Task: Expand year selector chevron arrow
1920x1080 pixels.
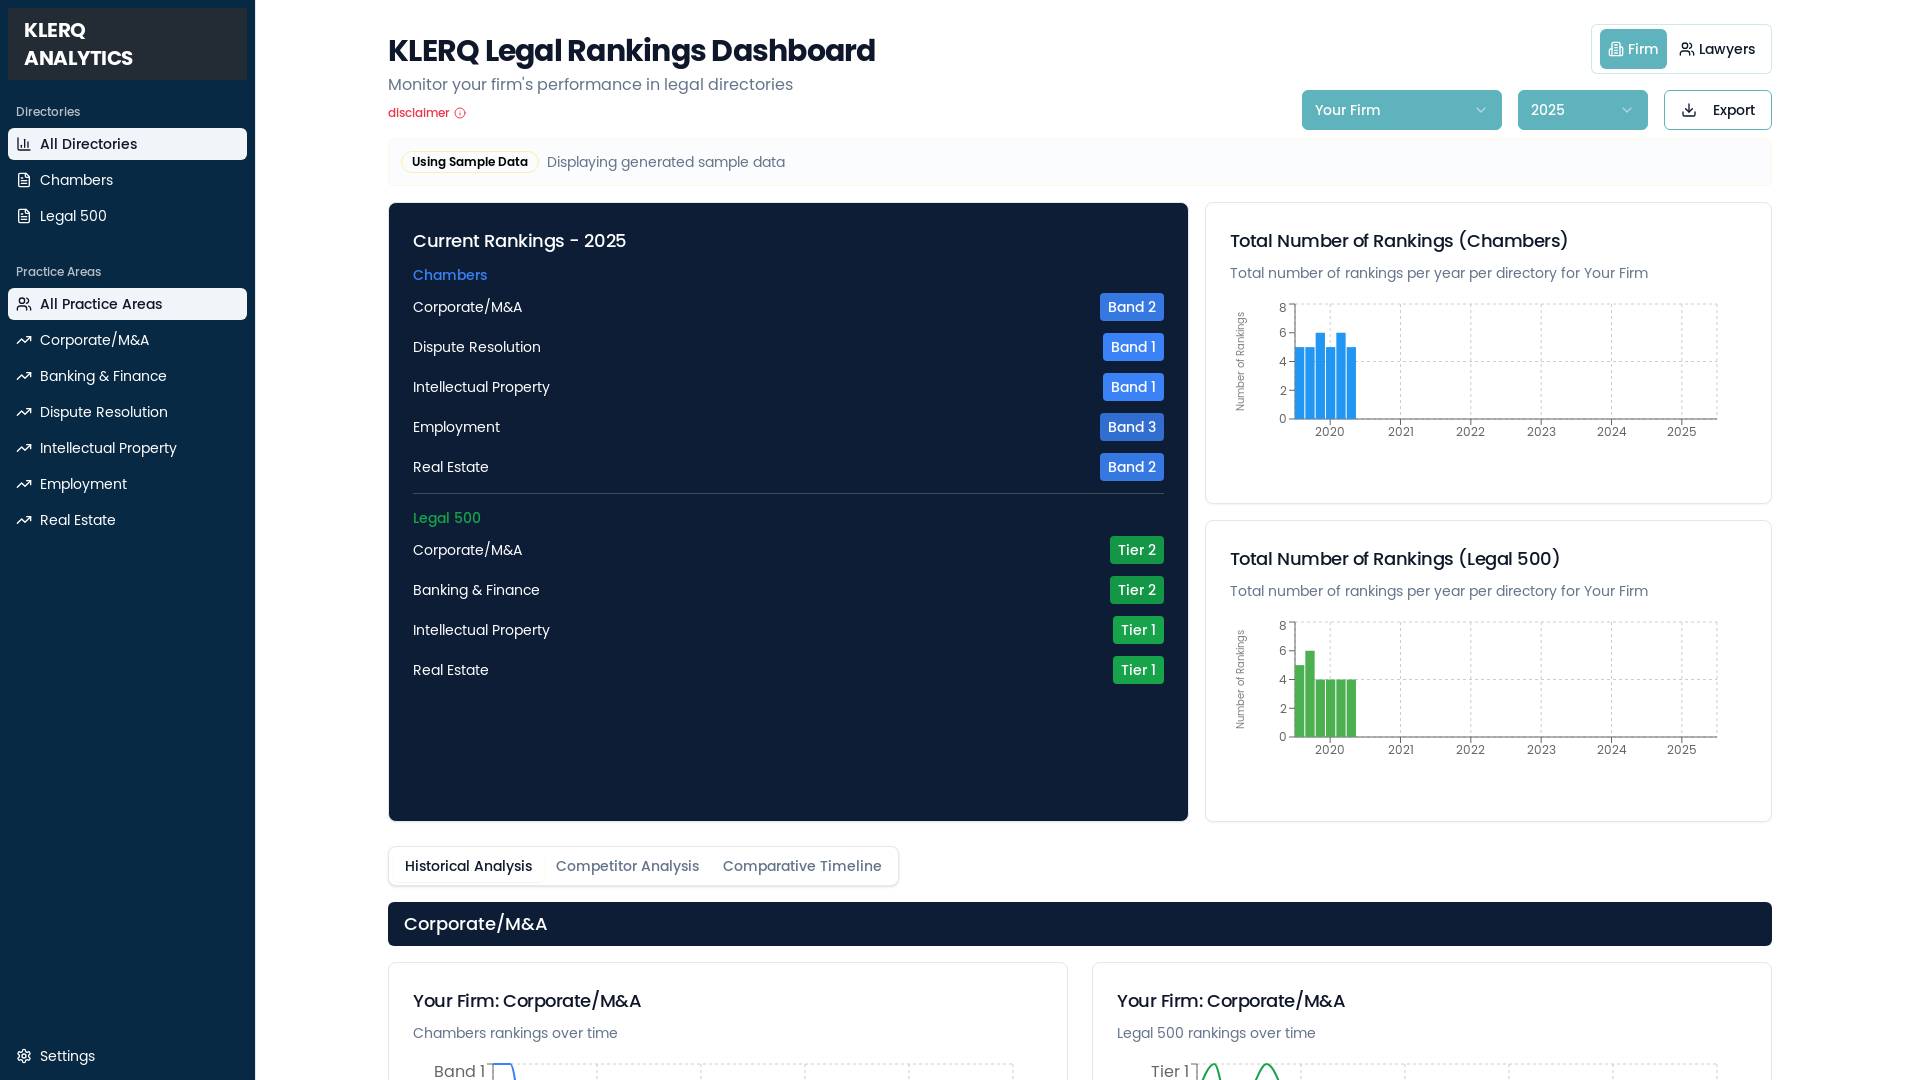Action: click(1627, 110)
